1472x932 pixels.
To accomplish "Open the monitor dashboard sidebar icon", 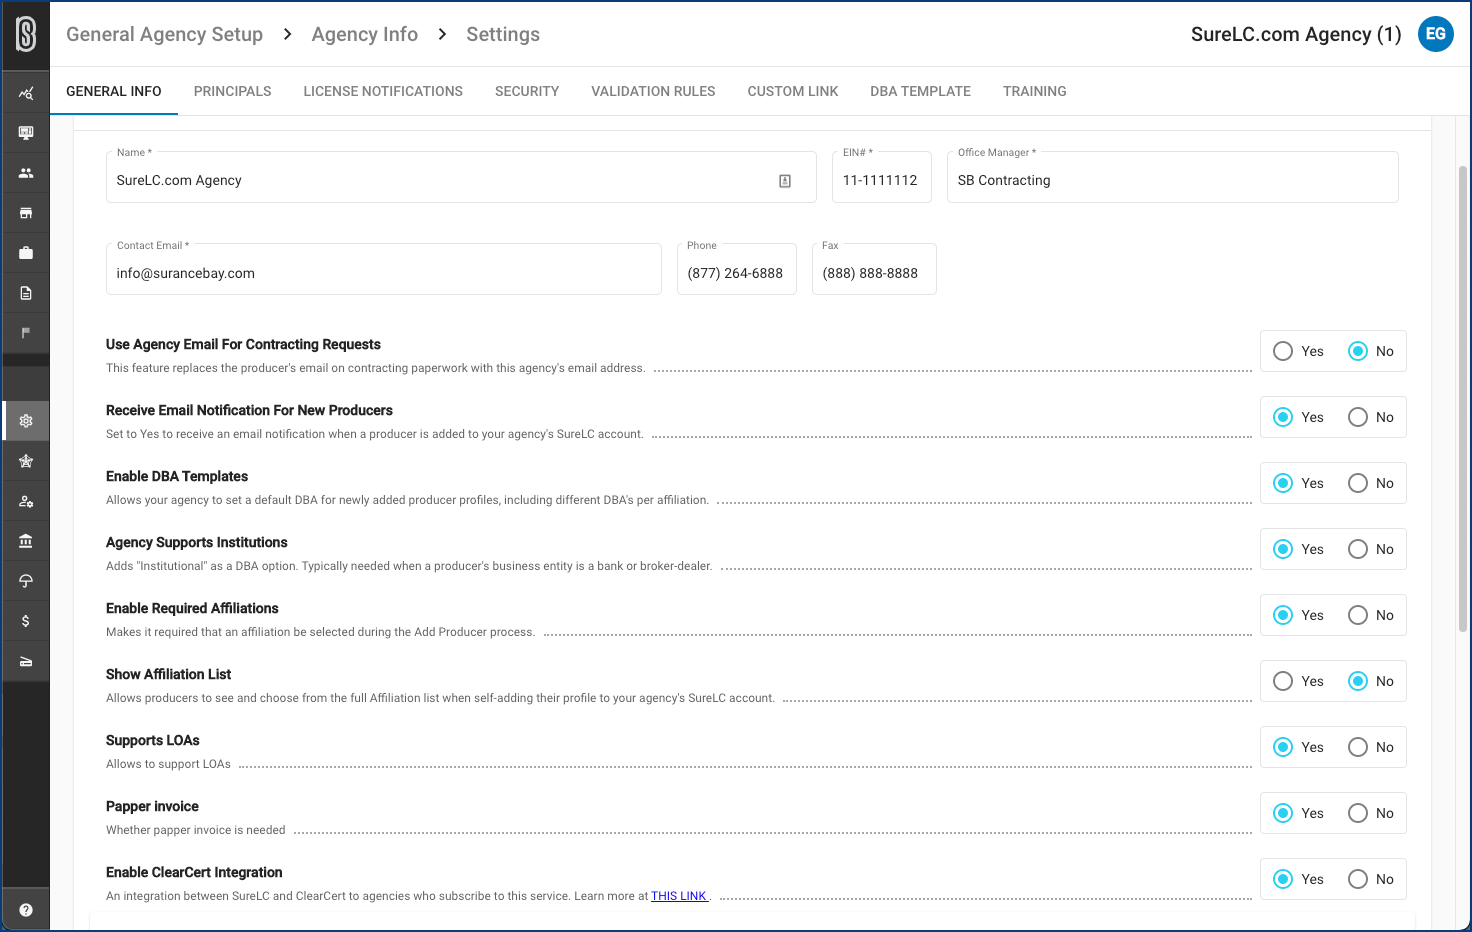I will (26, 133).
